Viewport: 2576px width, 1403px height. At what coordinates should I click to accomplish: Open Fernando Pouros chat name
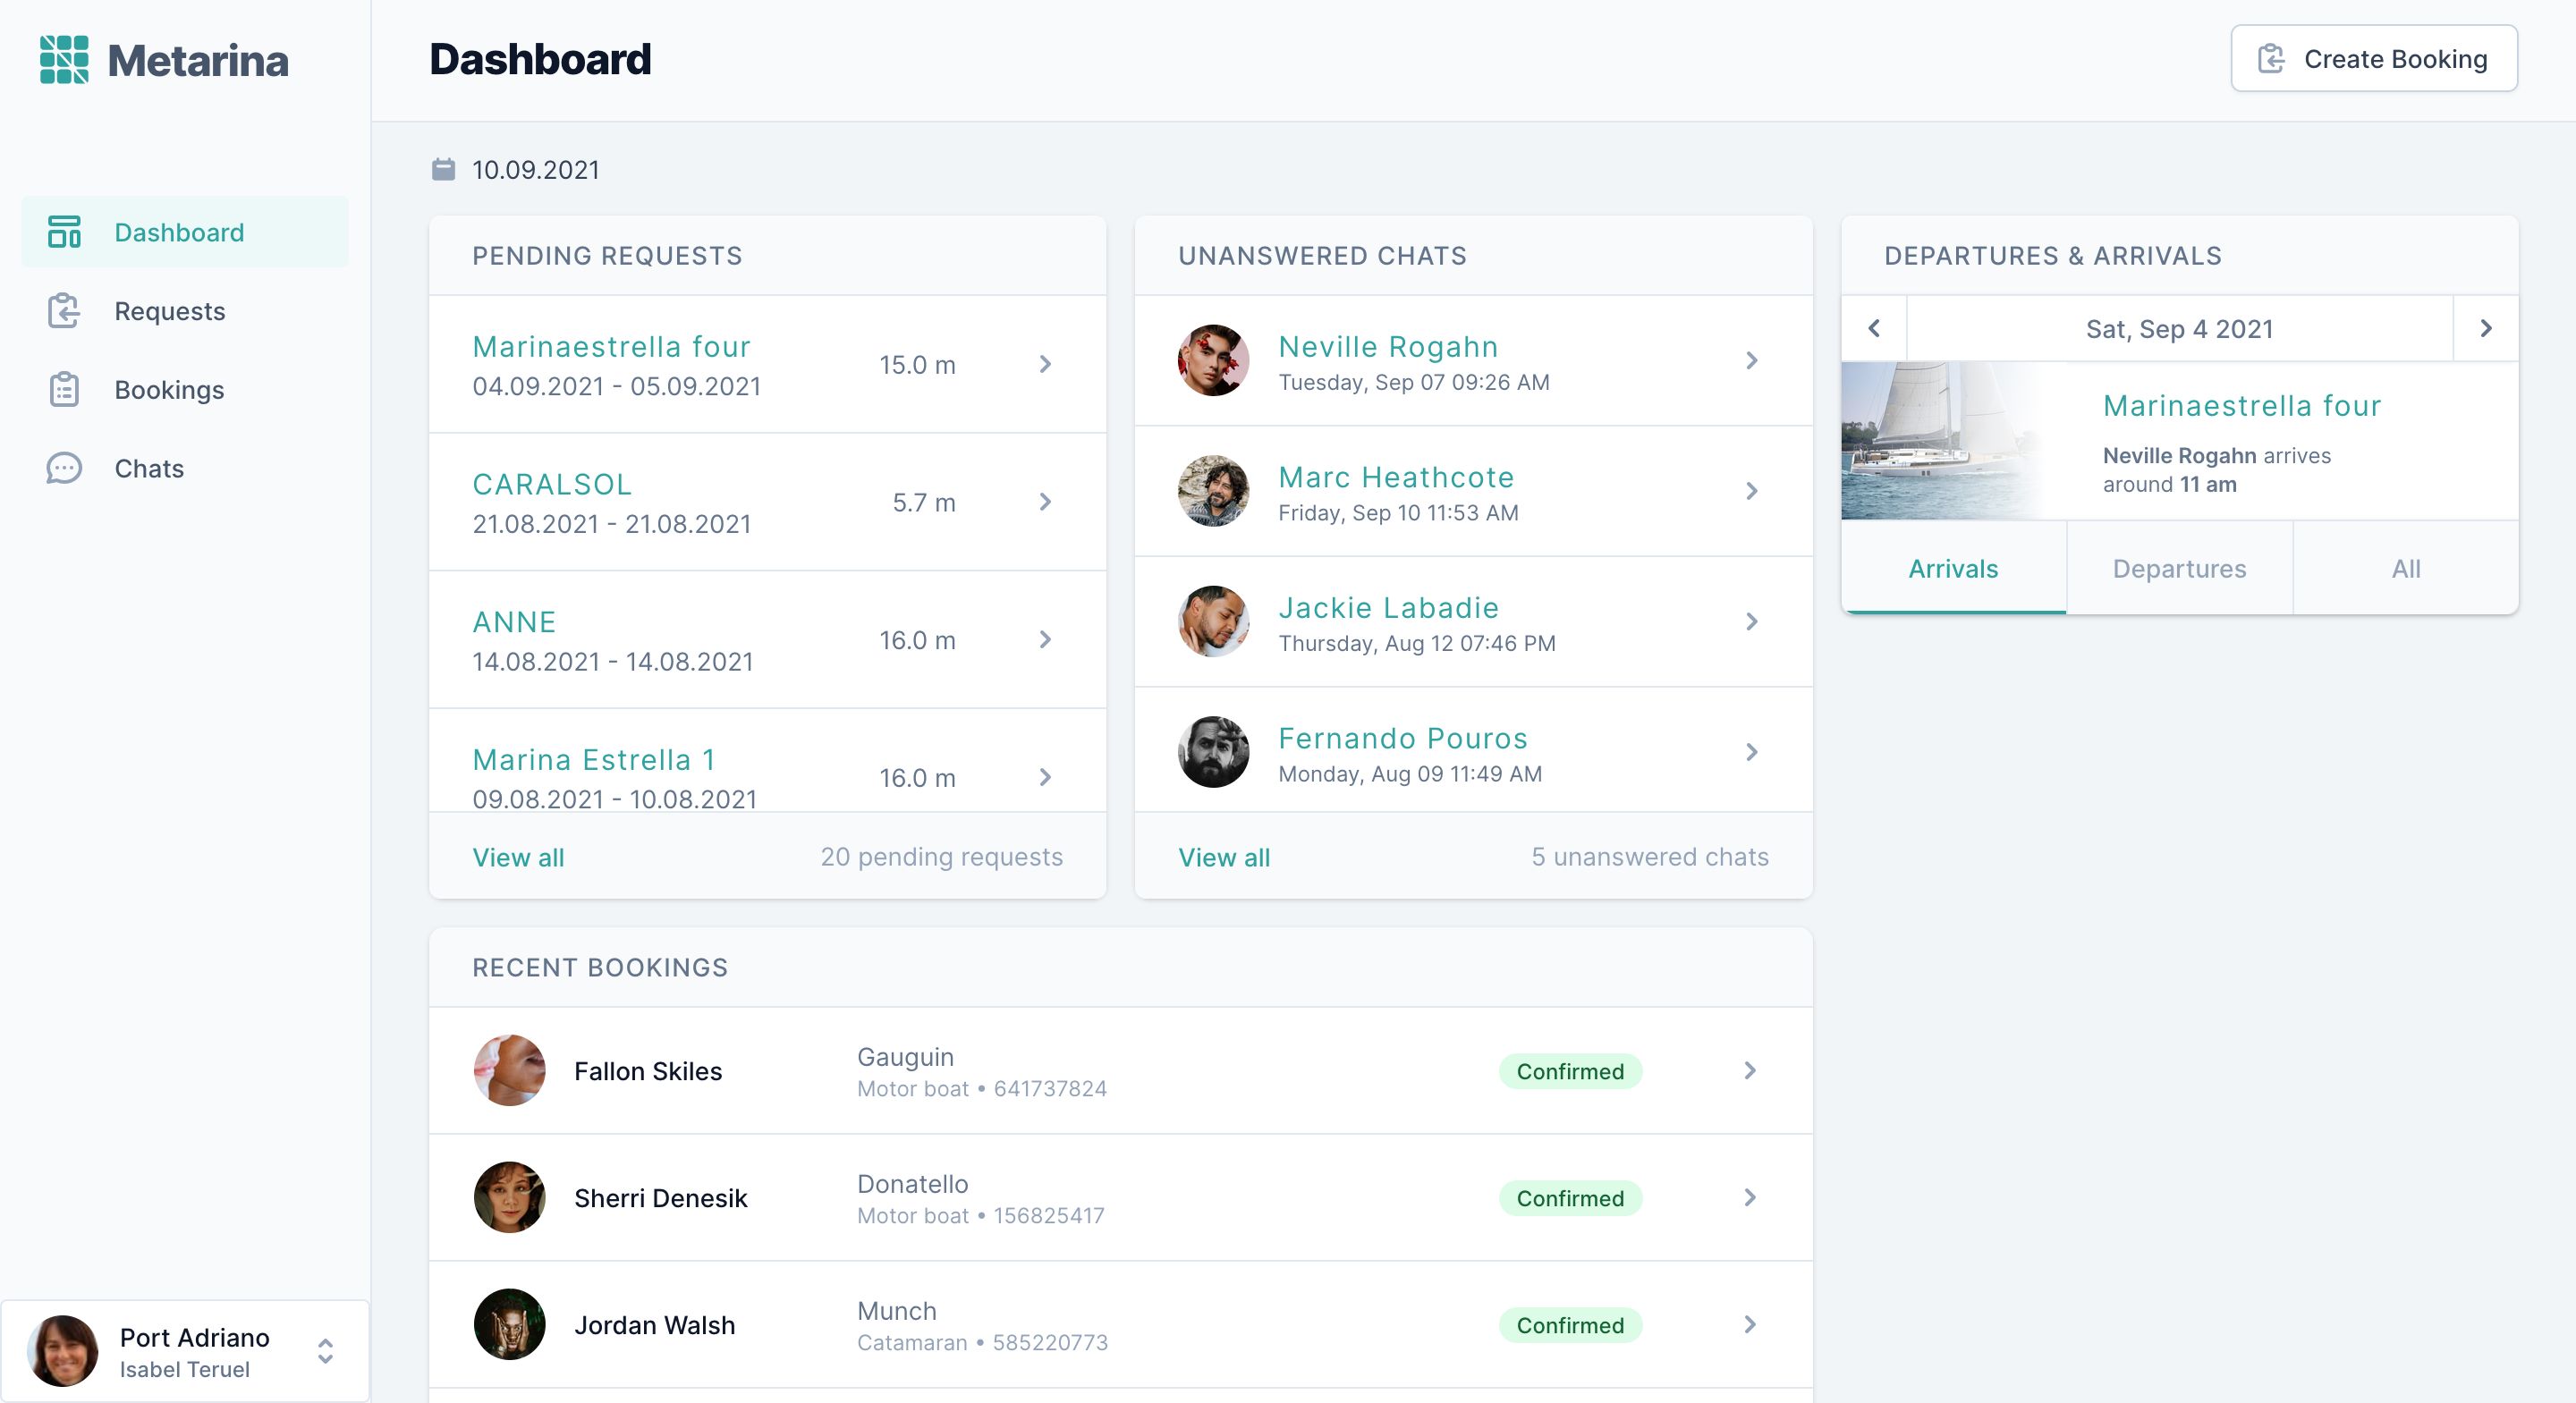(1403, 738)
